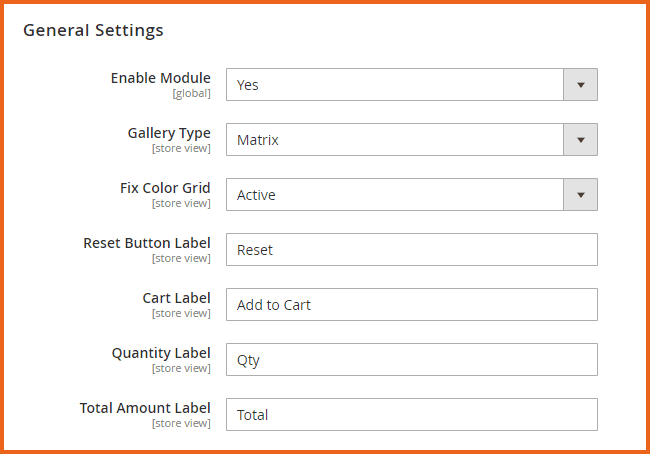
Task: Click the '[global]' scope text under Enable Module
Action: coord(190,93)
